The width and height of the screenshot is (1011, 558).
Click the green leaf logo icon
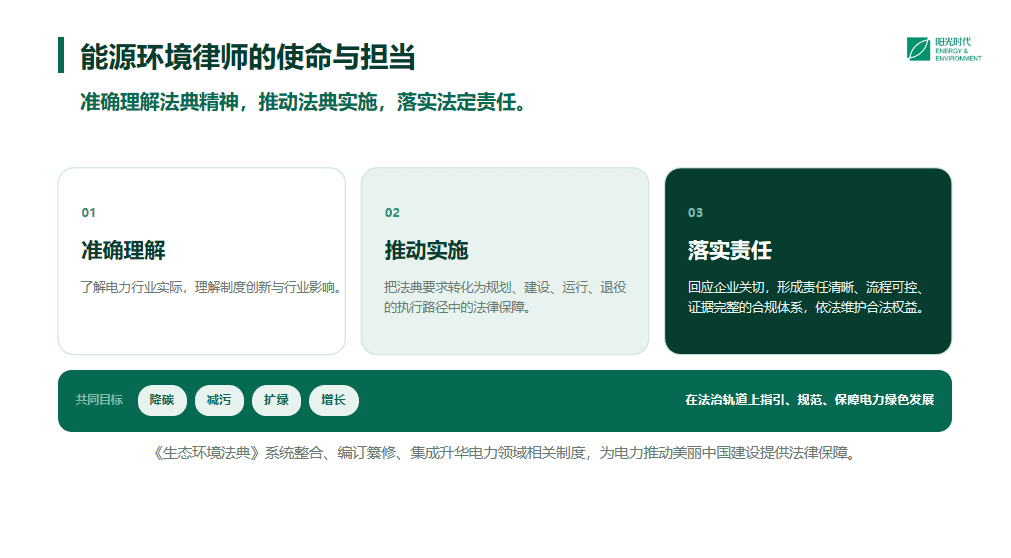(918, 49)
